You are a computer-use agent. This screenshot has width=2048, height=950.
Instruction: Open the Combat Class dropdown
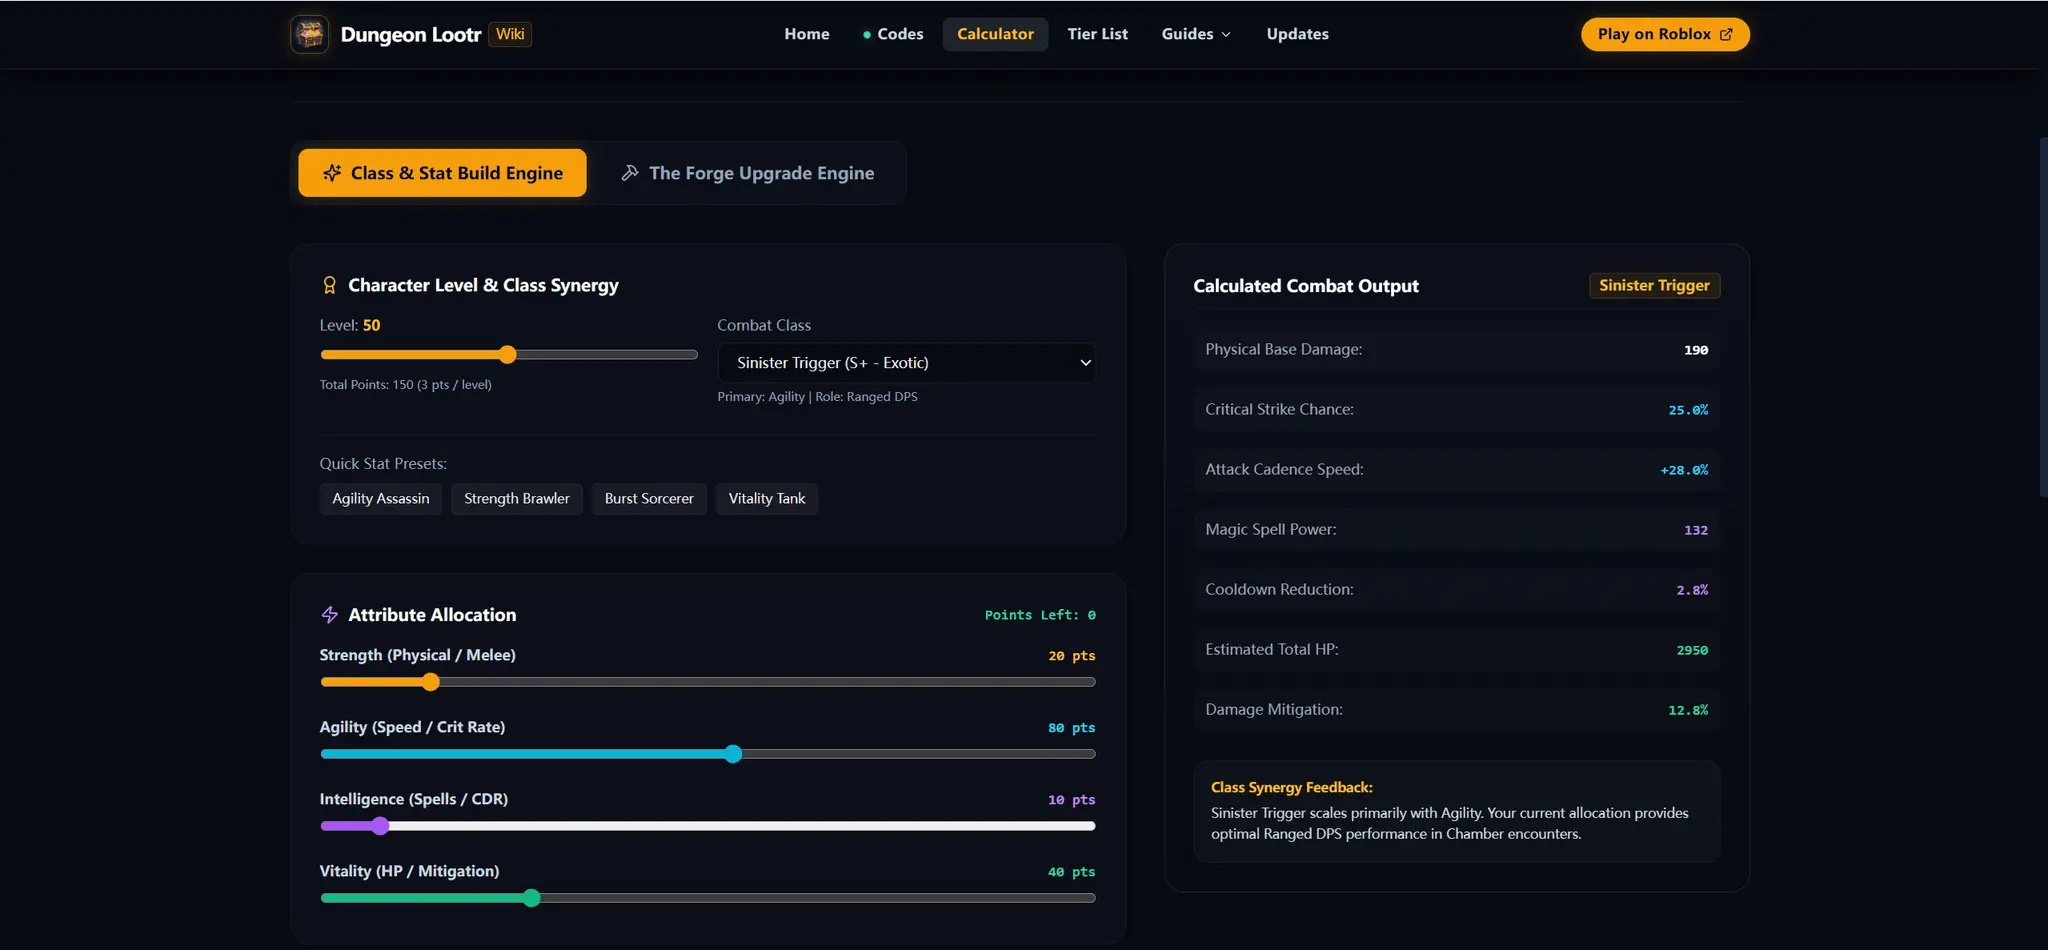(x=906, y=363)
